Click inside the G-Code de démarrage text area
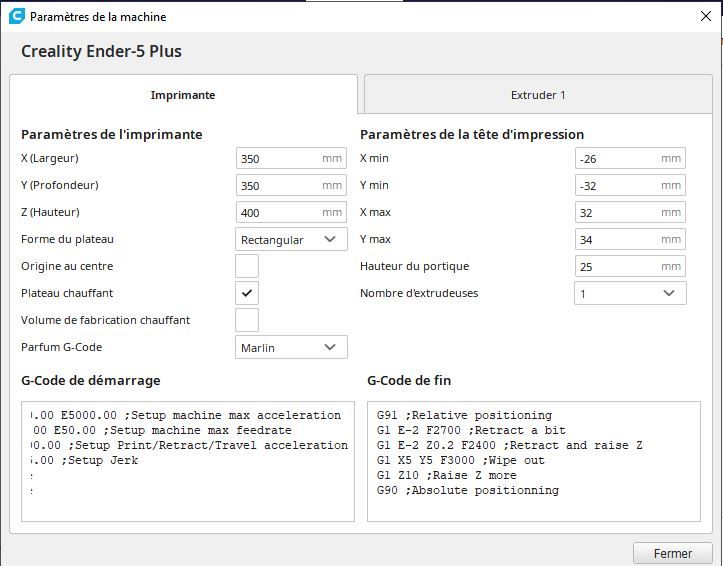The image size is (723, 566). tap(188, 461)
